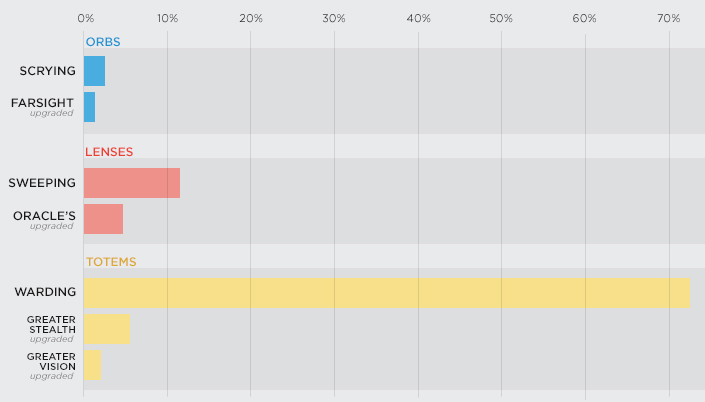Click the GREATER STEALTH row label
This screenshot has height=402, width=705.
click(51, 324)
